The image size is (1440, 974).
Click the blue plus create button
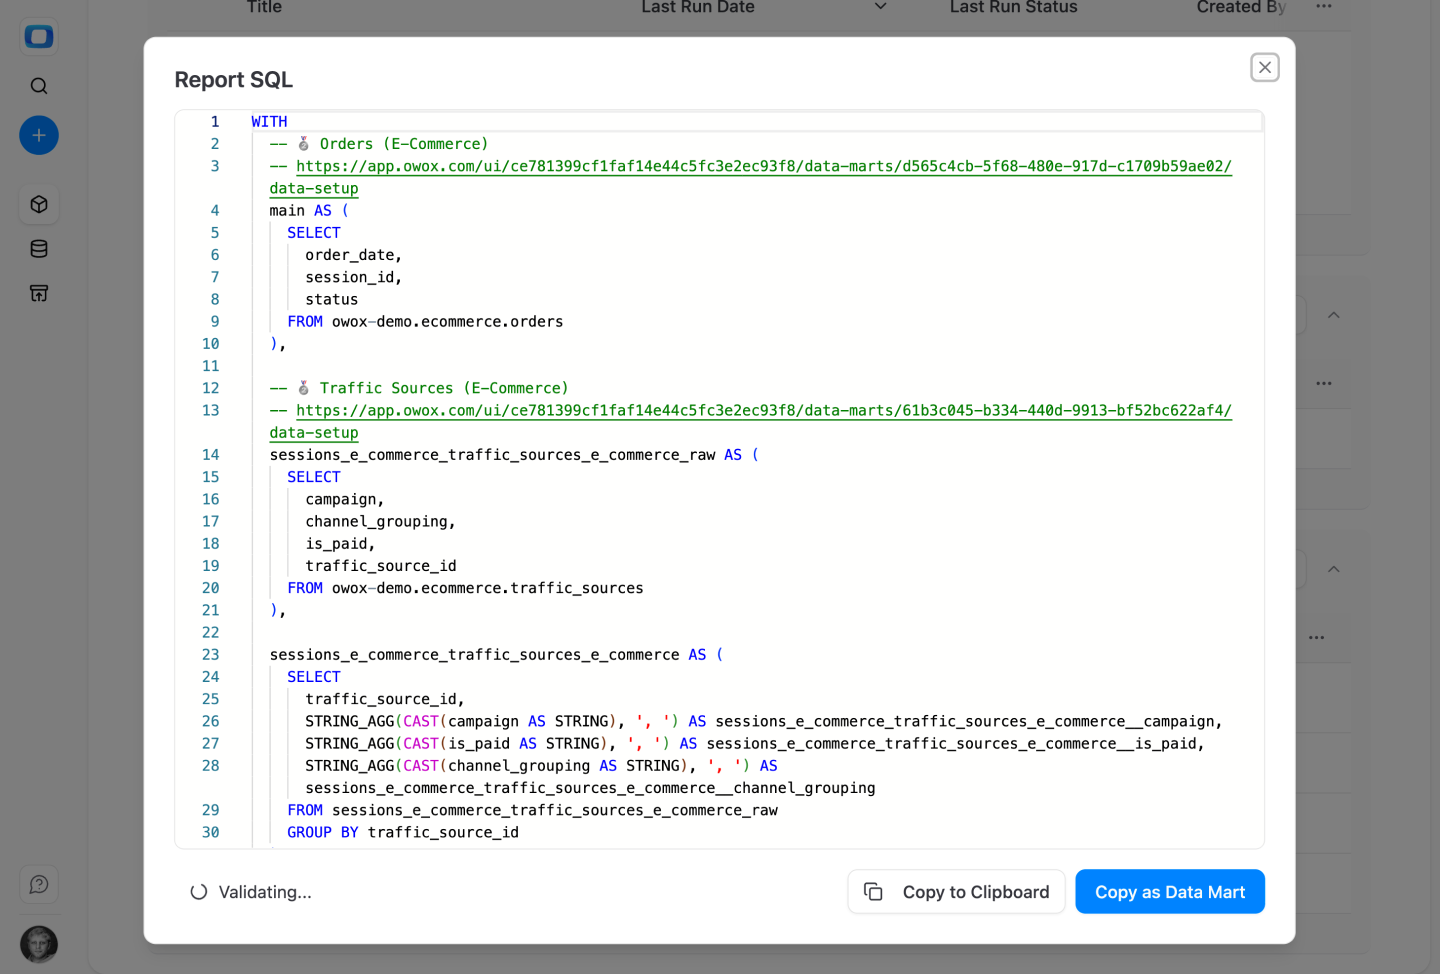click(x=39, y=135)
